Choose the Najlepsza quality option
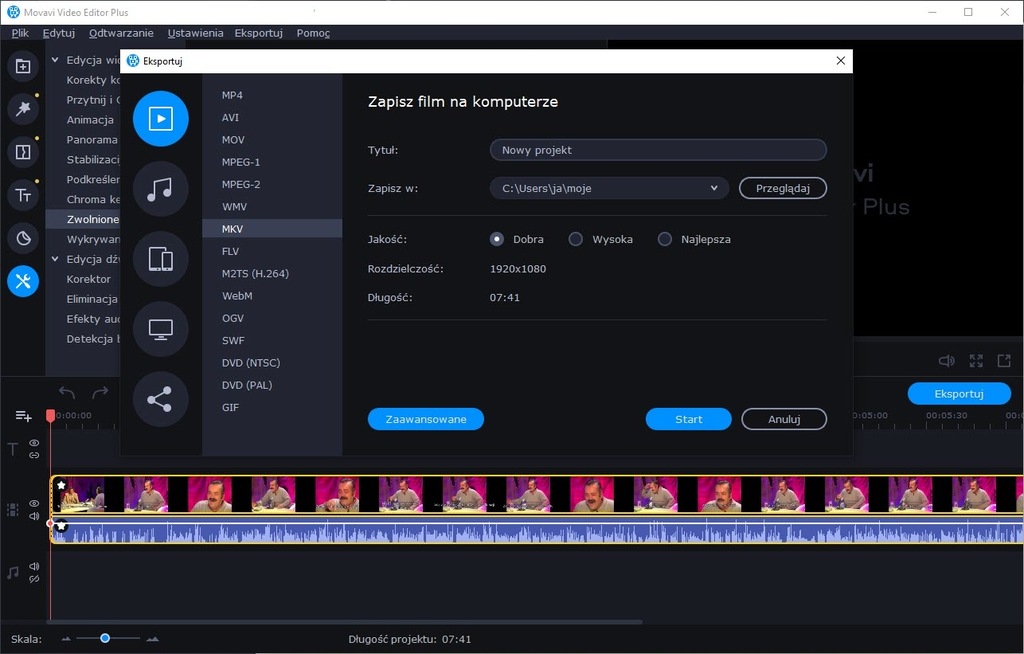 [665, 239]
